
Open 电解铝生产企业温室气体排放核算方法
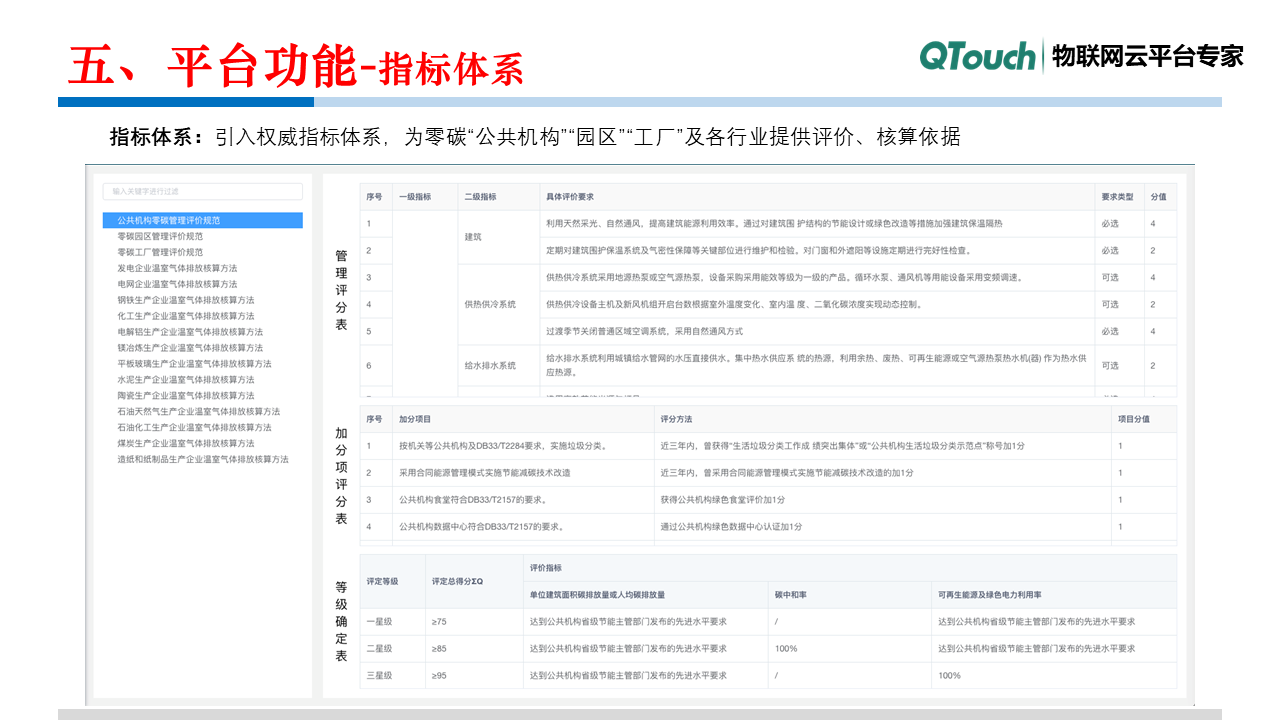(x=190, y=332)
